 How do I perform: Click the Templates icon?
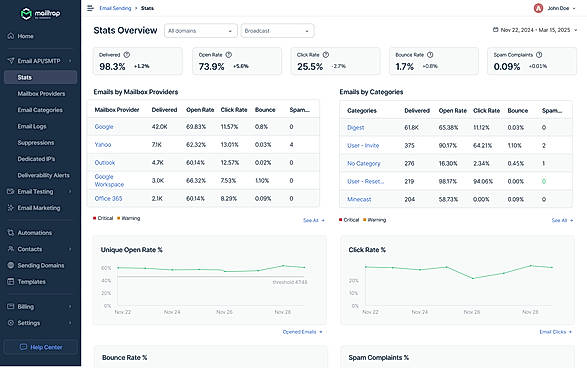click(x=10, y=282)
